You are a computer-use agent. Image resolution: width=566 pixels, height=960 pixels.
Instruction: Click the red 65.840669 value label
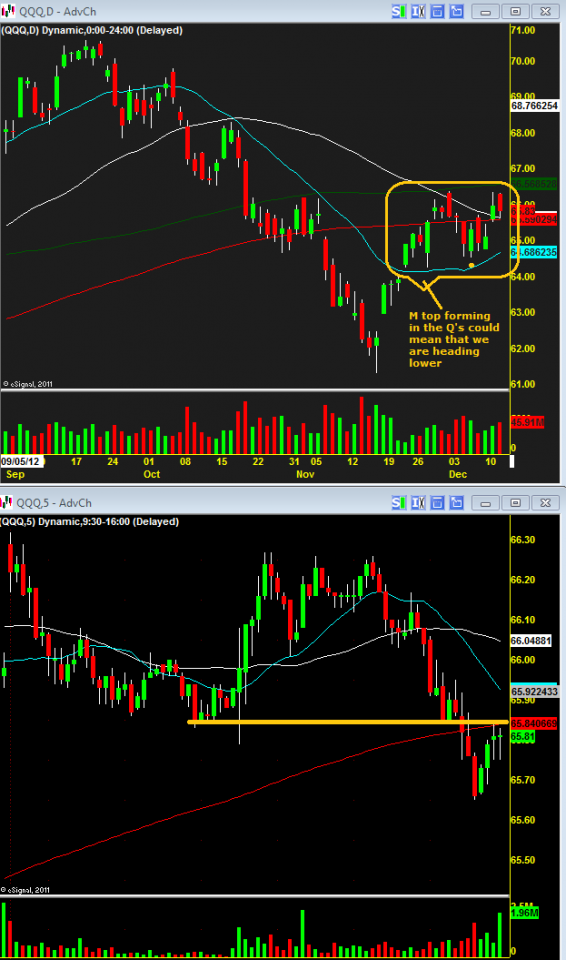click(x=535, y=723)
